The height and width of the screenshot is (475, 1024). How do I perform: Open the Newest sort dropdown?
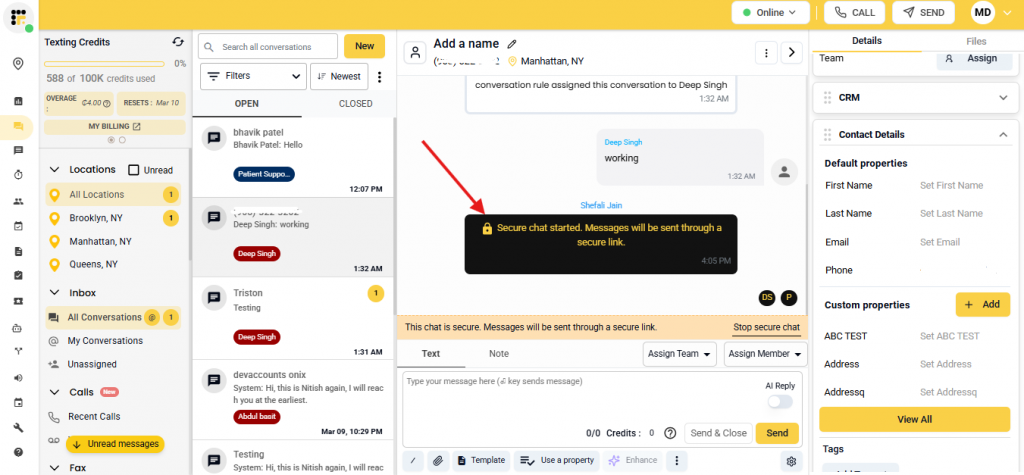coord(339,76)
